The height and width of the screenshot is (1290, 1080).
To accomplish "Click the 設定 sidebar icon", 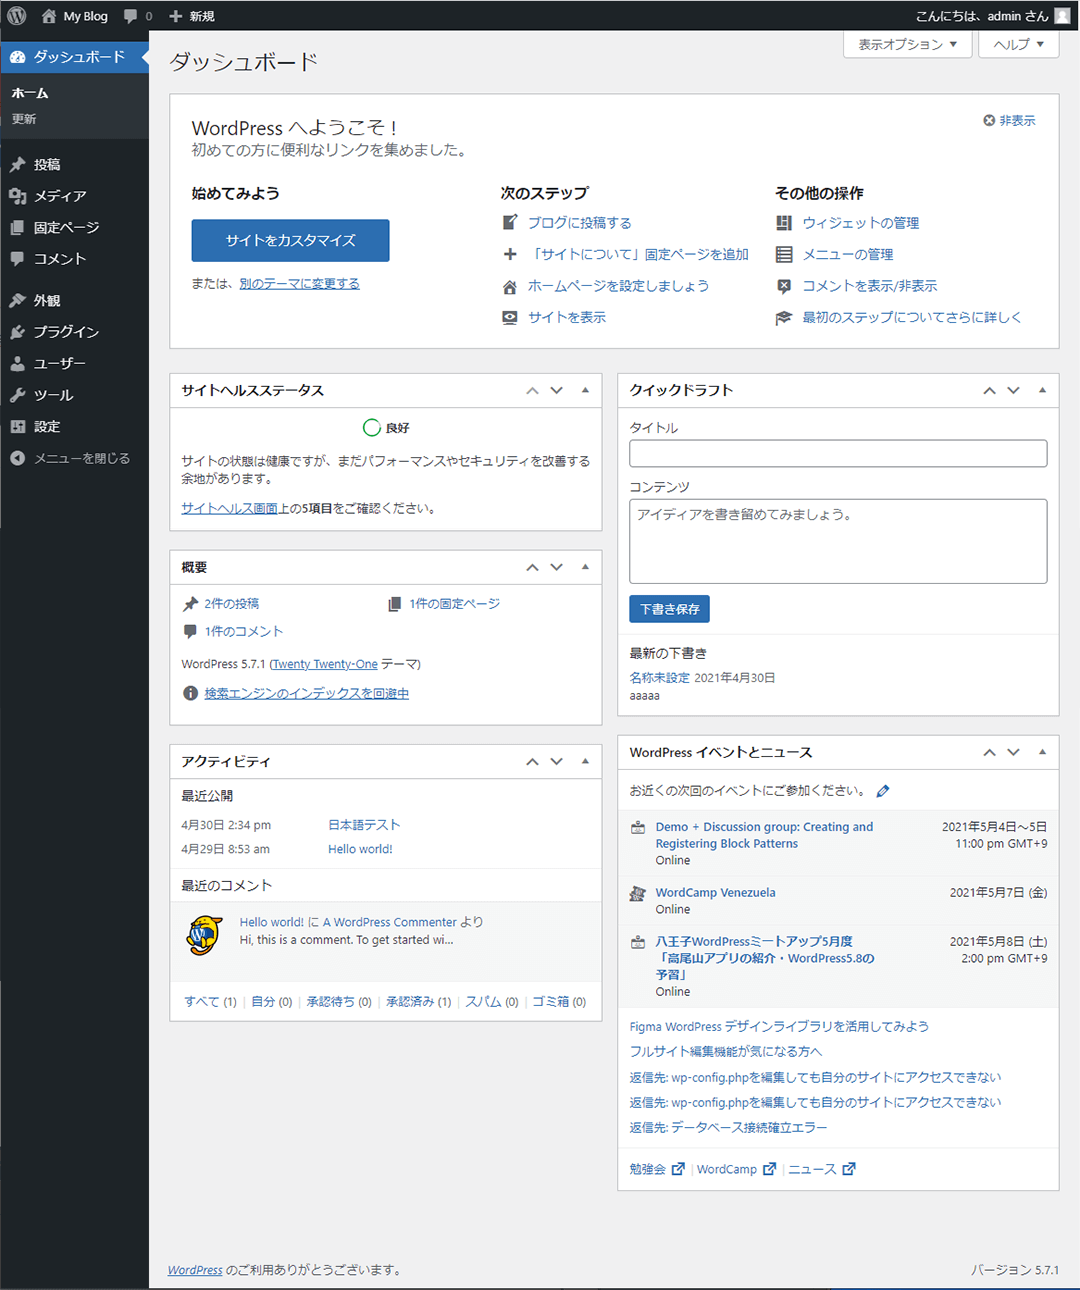I will (17, 426).
